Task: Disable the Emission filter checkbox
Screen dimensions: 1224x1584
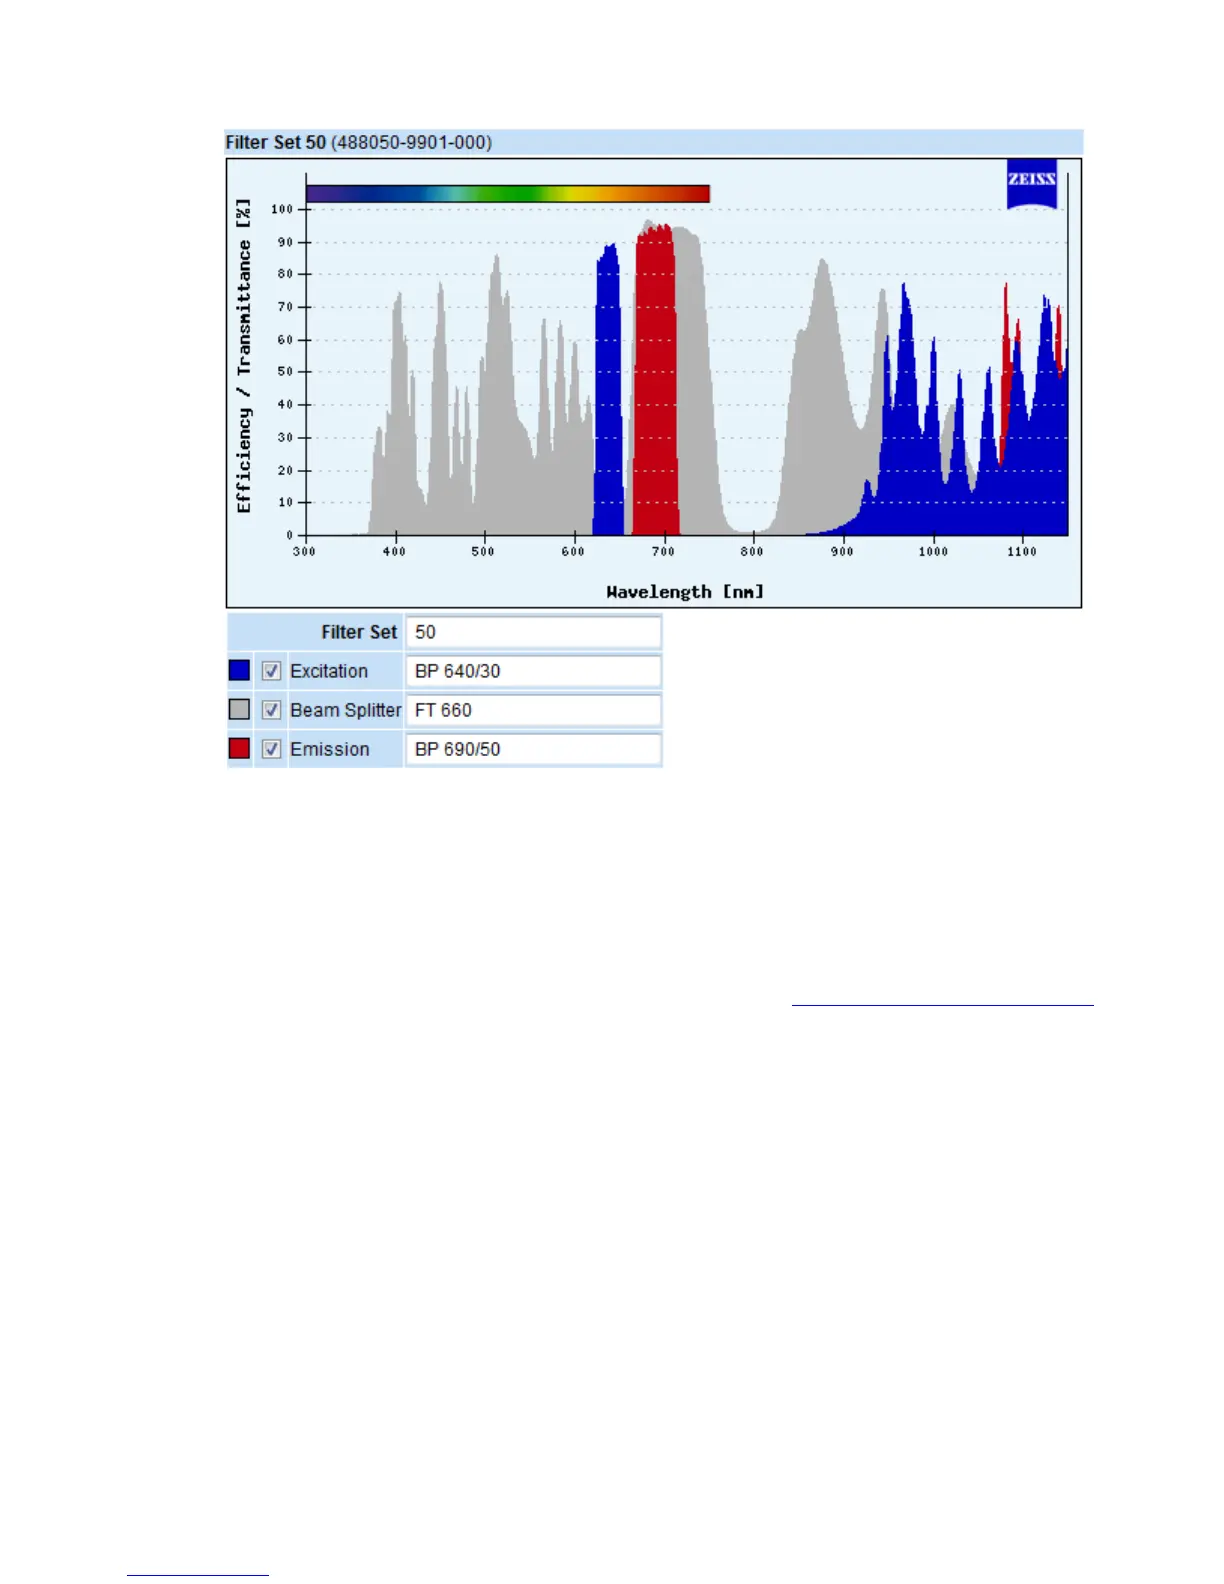Action: coord(271,749)
